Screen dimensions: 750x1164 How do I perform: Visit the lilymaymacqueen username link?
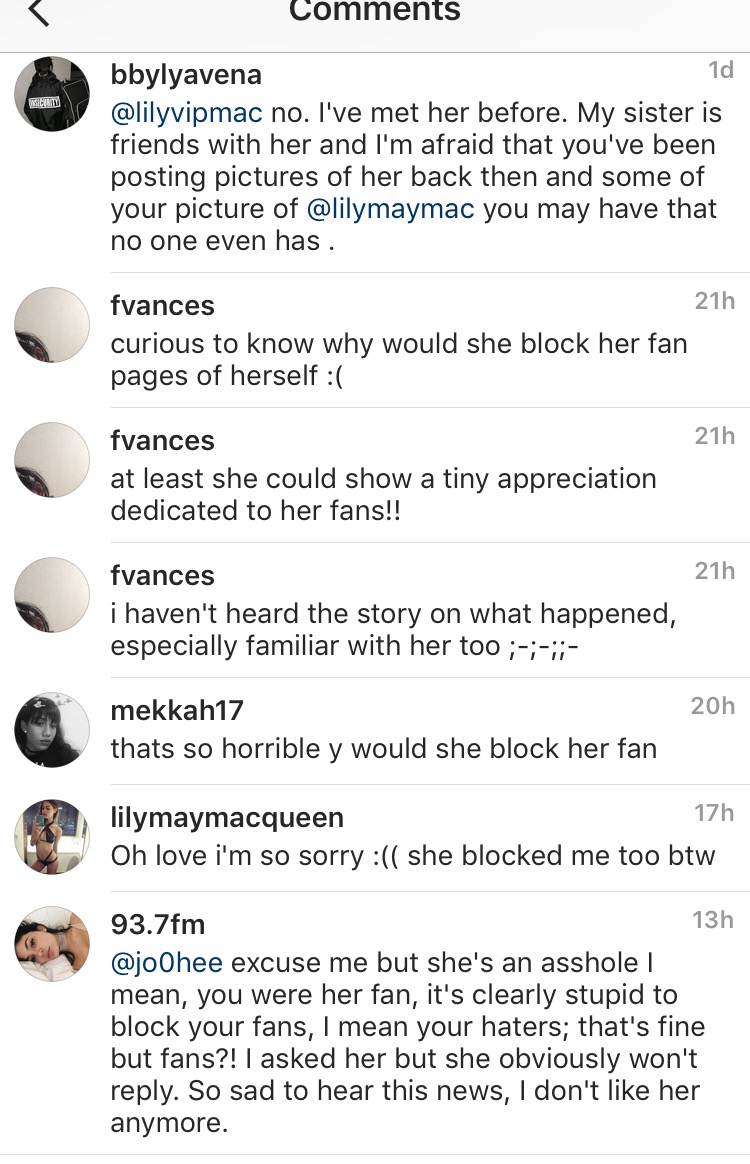[226, 817]
